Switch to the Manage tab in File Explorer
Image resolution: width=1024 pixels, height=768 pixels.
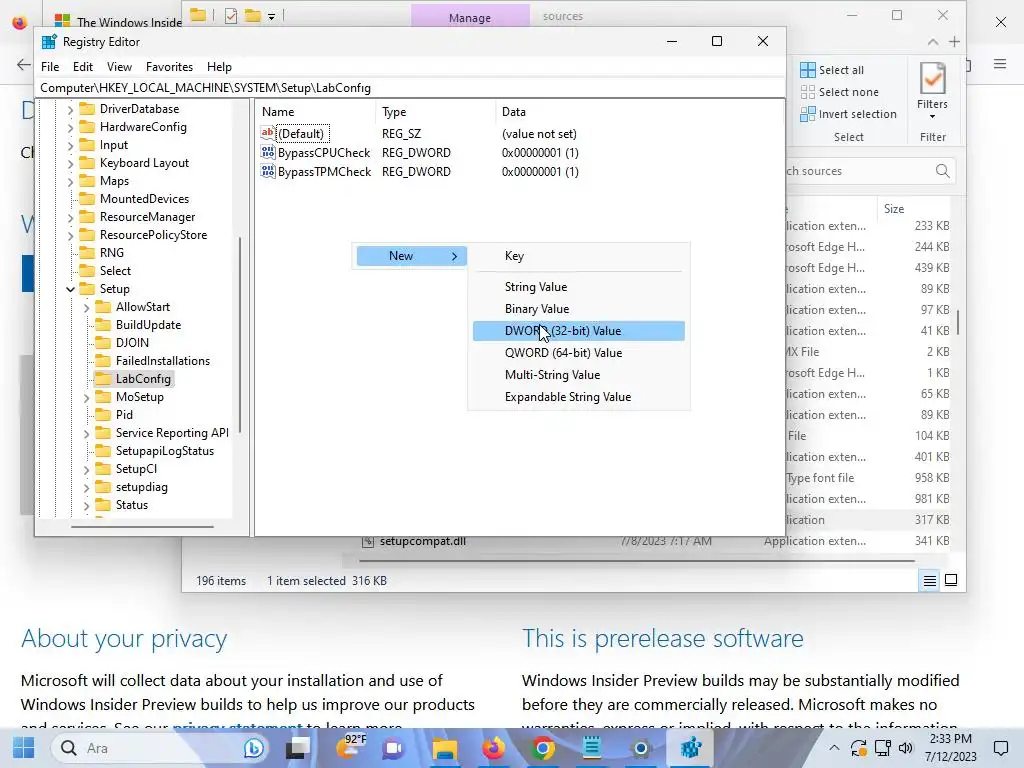click(470, 18)
